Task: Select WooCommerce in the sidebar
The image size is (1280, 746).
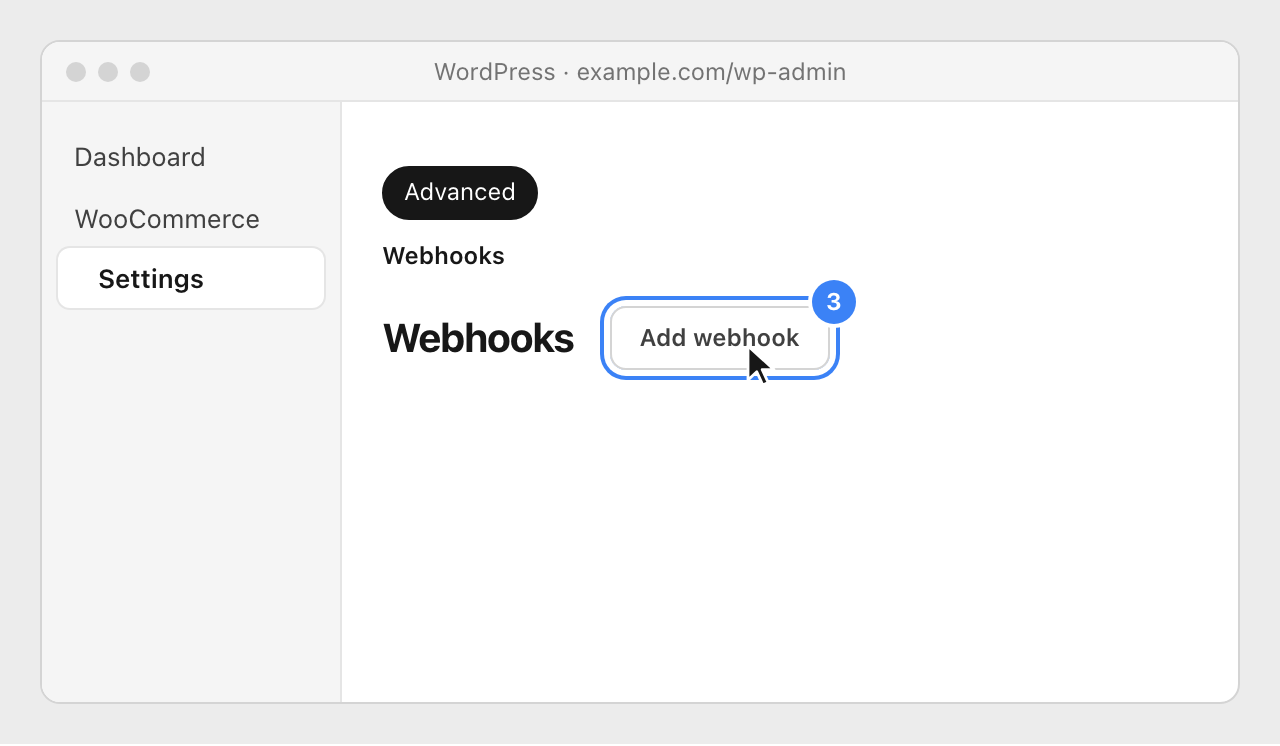Action: [167, 219]
